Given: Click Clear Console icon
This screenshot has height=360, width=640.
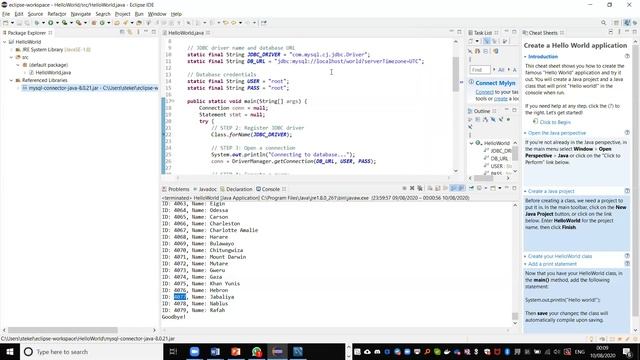Looking at the screenshot, I should click(430, 188).
